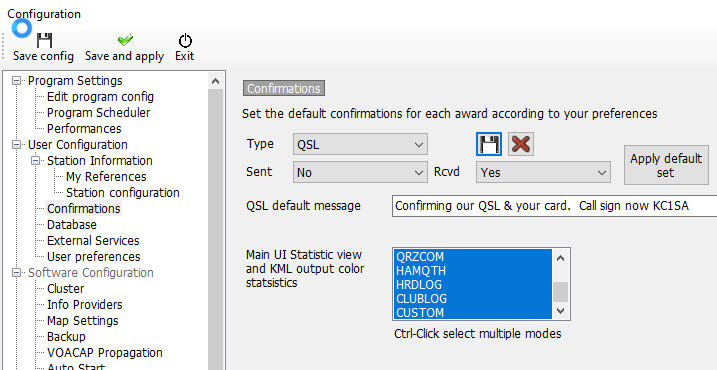Click the Exit power icon
717x370 pixels.
coord(185,41)
